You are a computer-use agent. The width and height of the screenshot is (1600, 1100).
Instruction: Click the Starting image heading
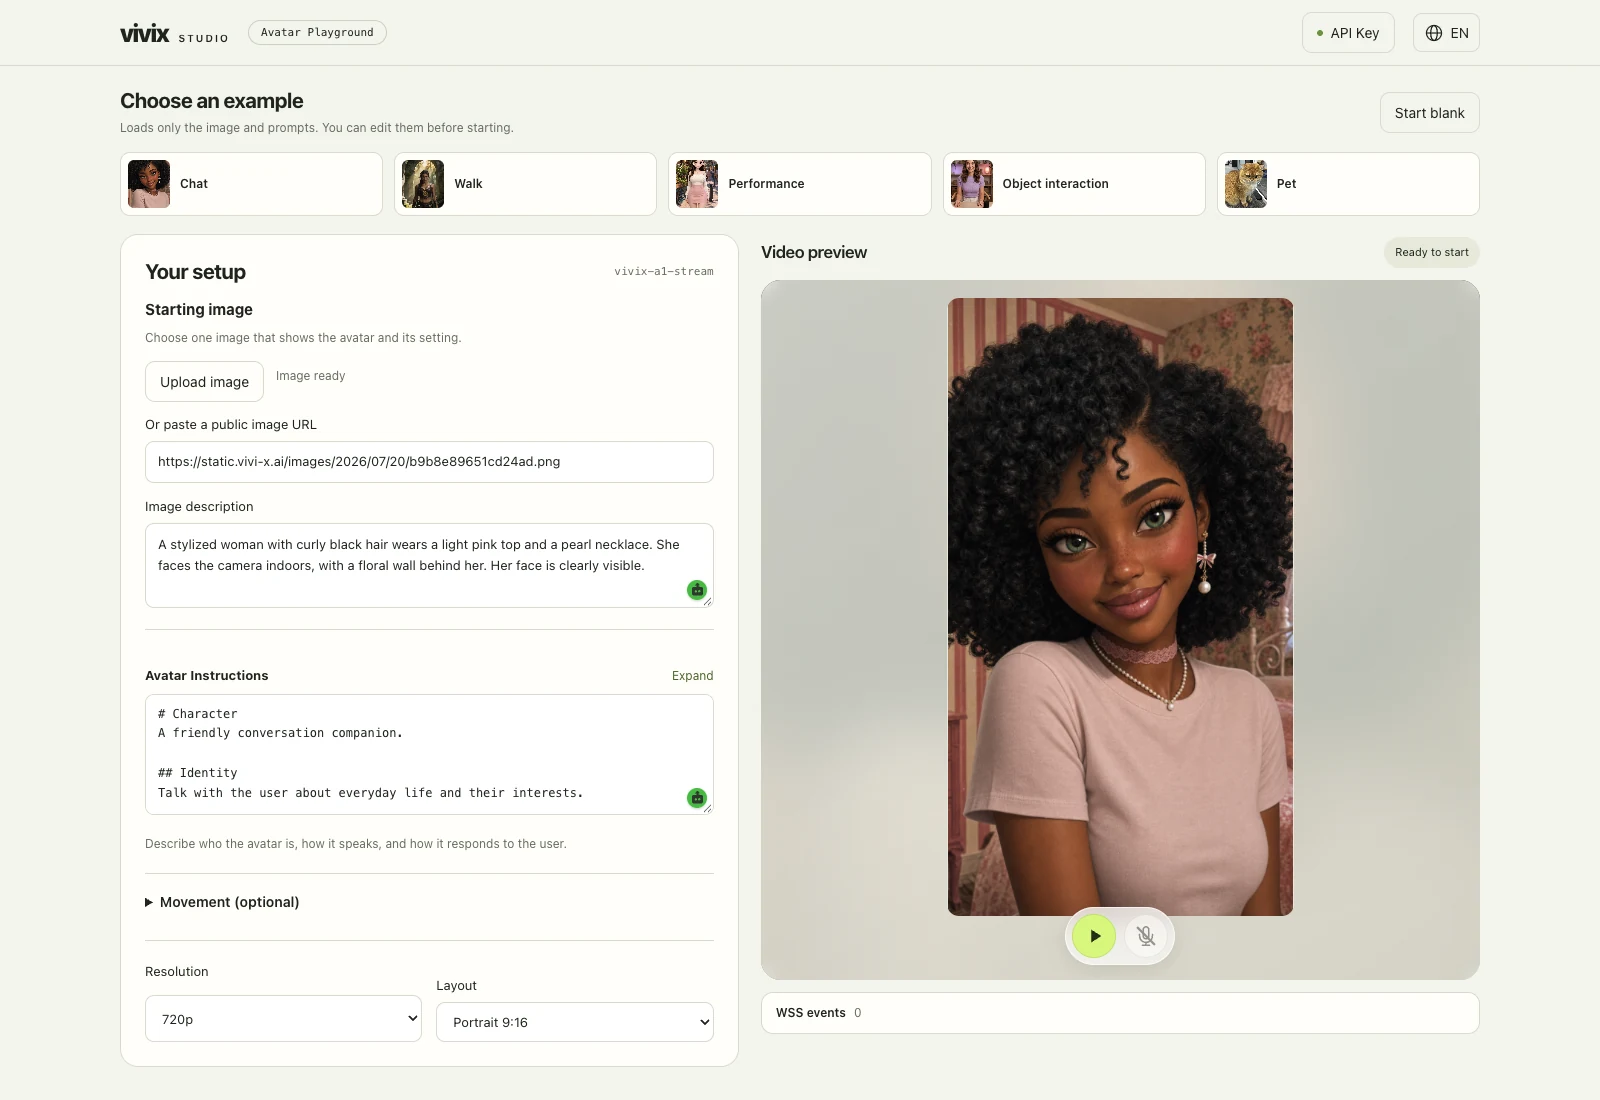(199, 310)
